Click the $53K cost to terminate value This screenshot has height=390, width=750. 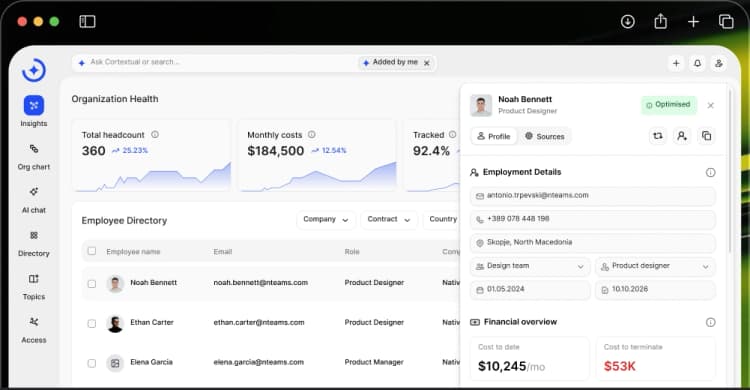pos(619,367)
